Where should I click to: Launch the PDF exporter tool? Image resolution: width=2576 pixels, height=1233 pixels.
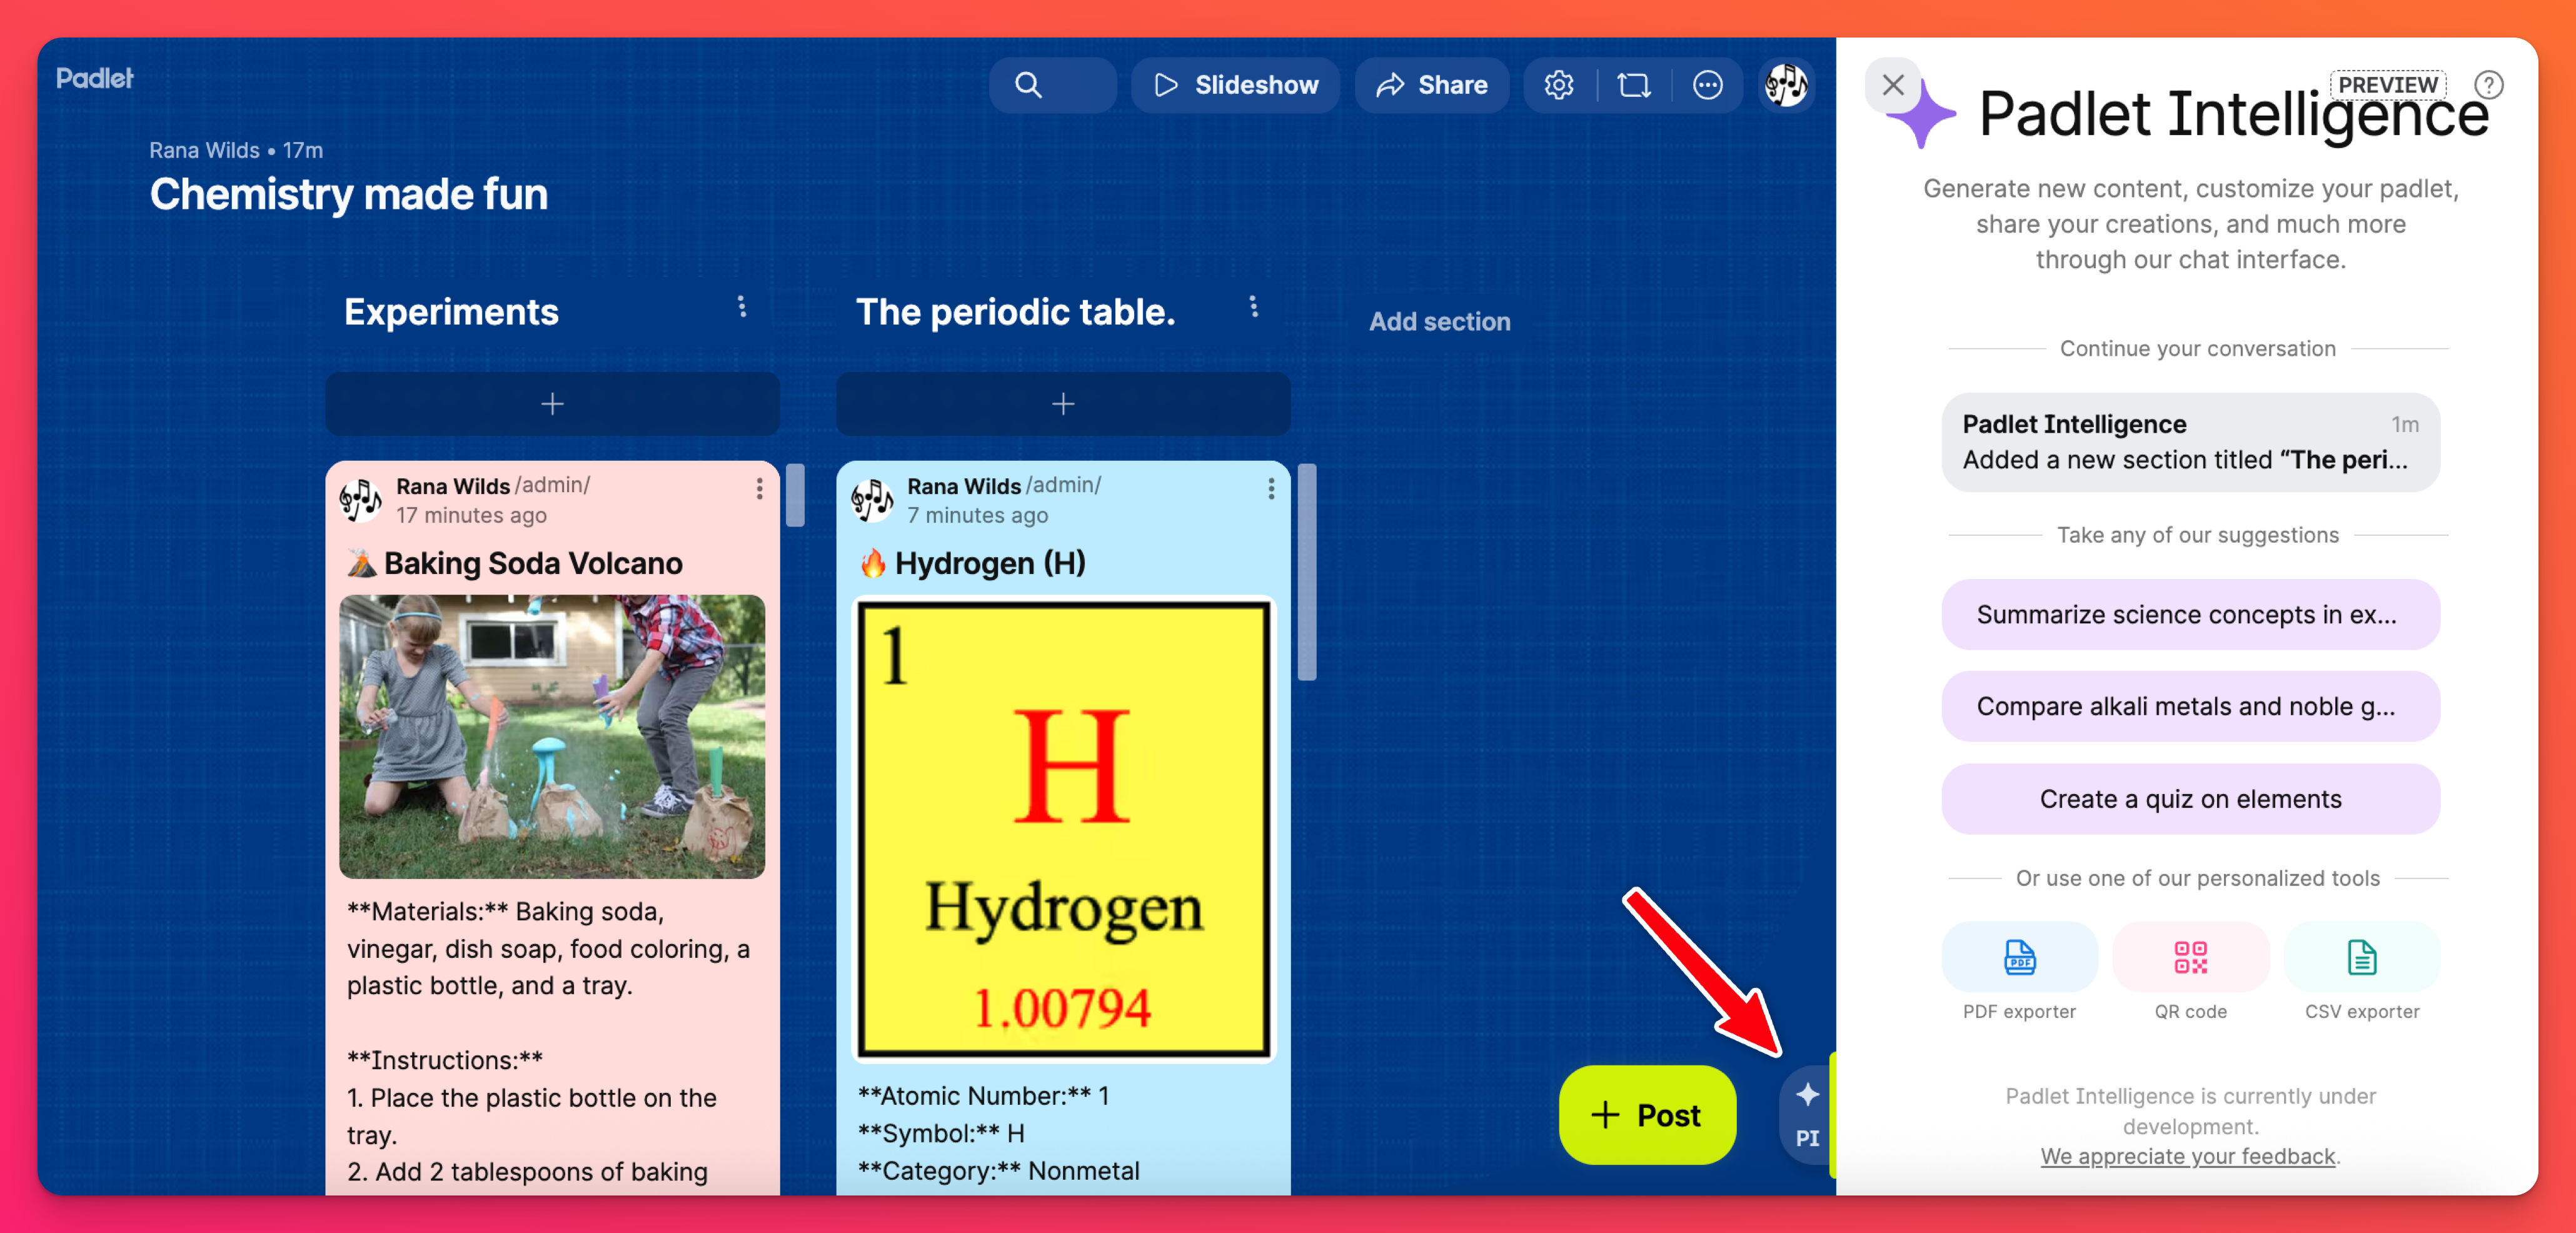(2019, 957)
